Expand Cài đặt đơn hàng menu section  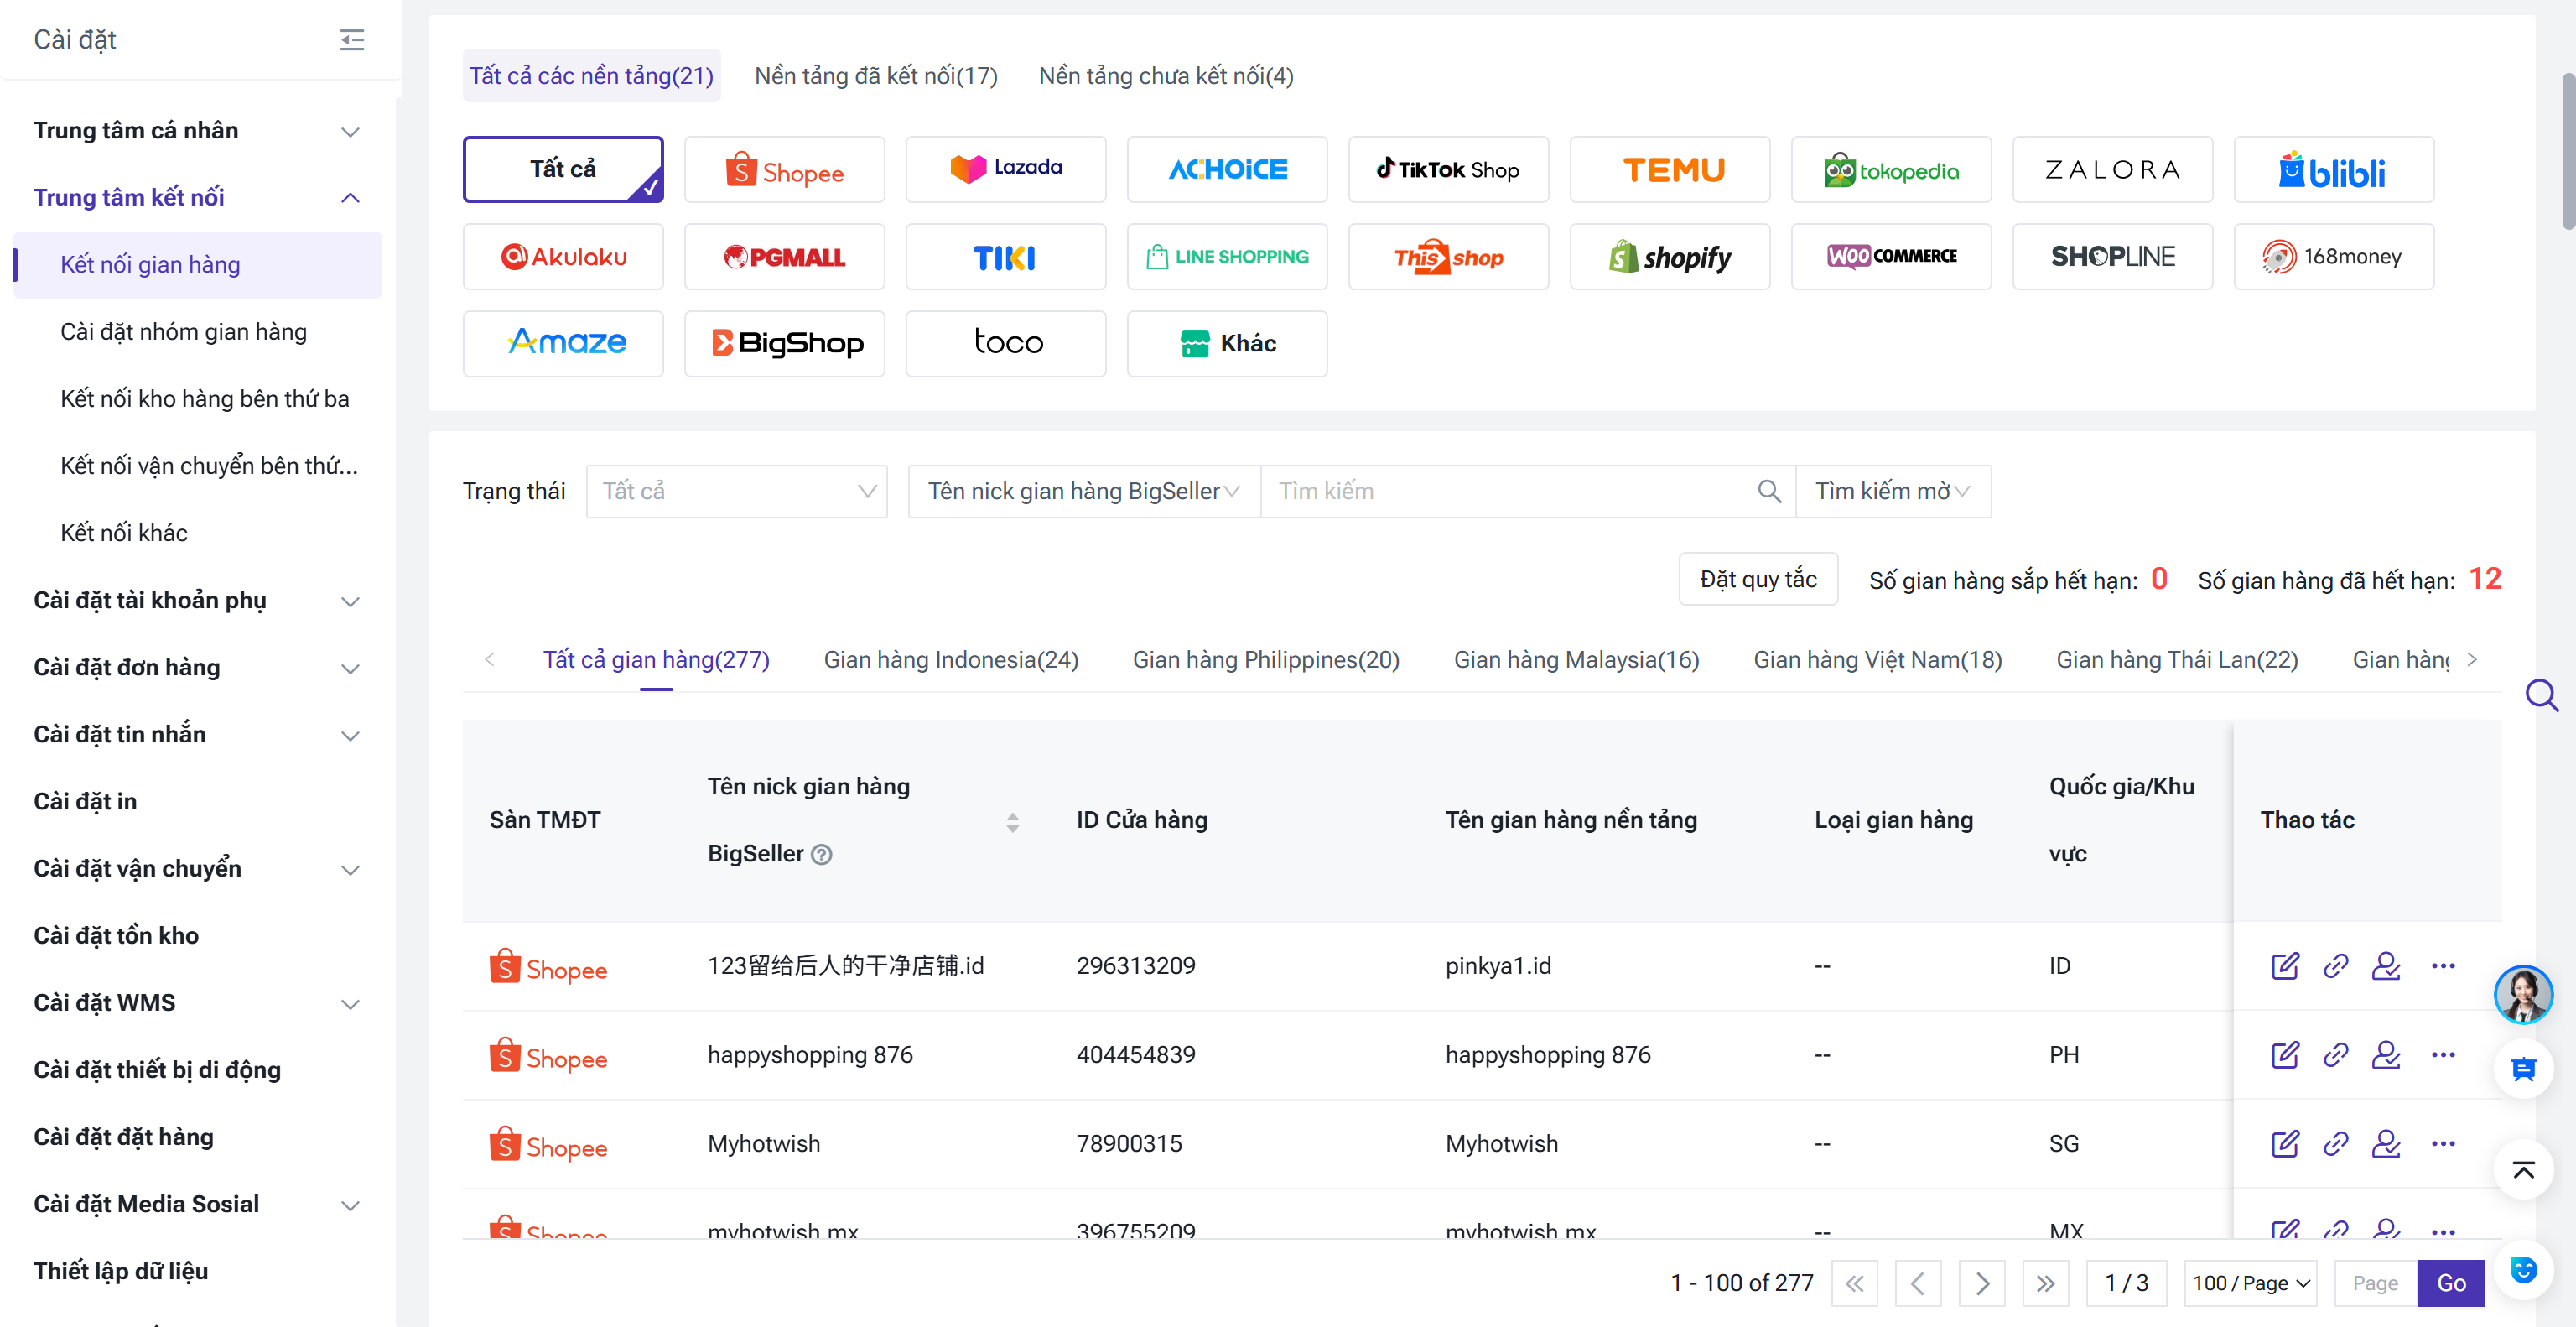click(x=197, y=667)
